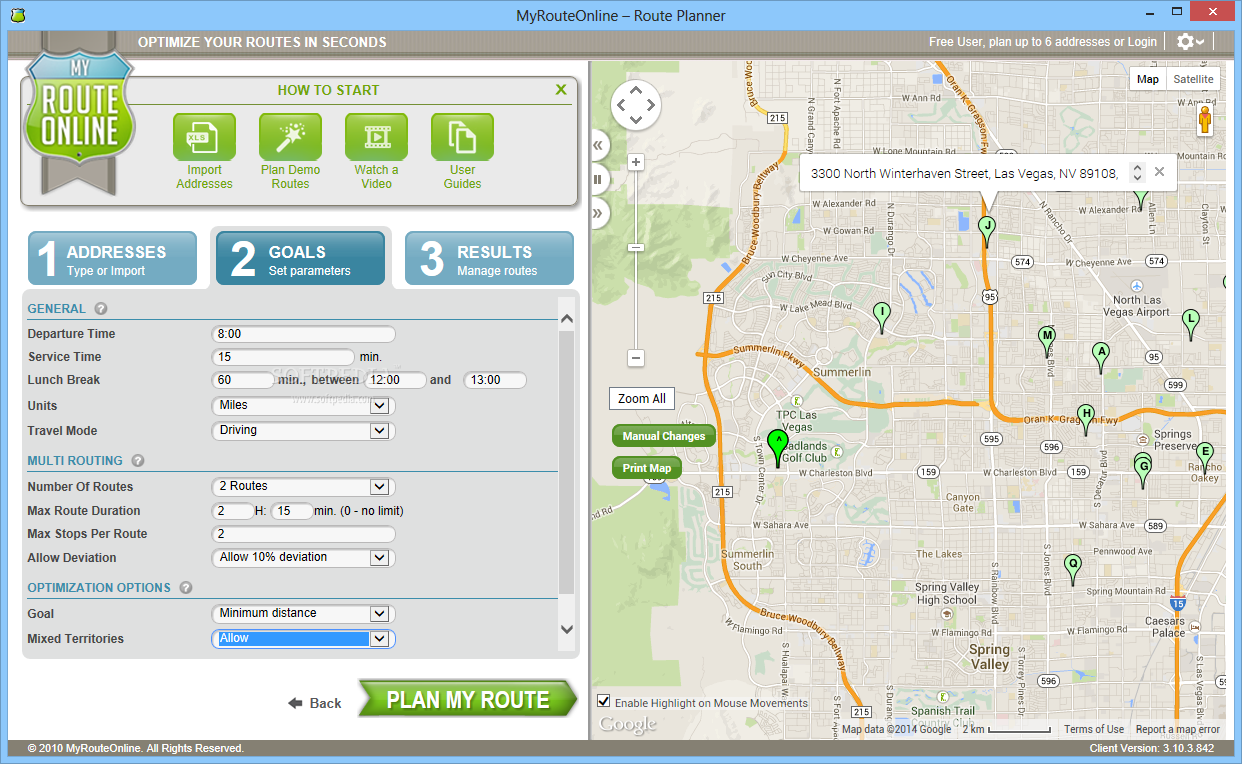The width and height of the screenshot is (1242, 764).
Task: Open the Mixed Territories dropdown
Action: tap(304, 639)
